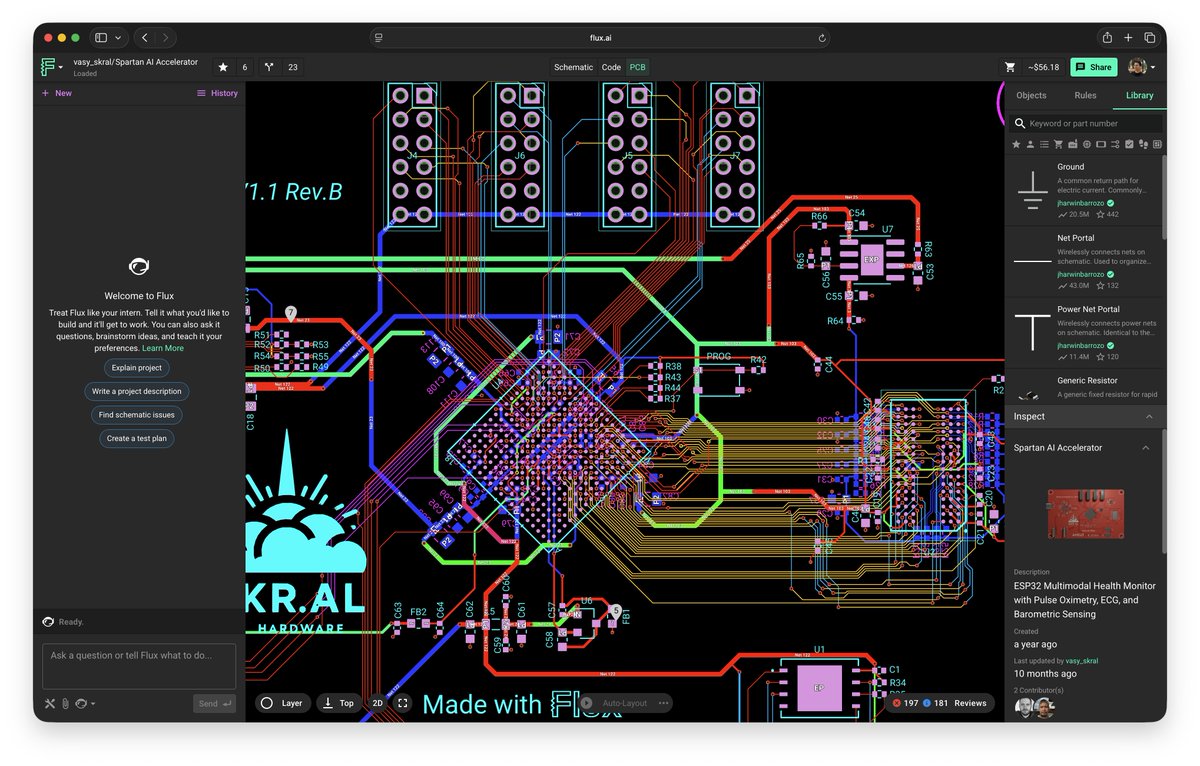Open the red board project thumbnail
The height and width of the screenshot is (766, 1200).
click(x=1085, y=514)
